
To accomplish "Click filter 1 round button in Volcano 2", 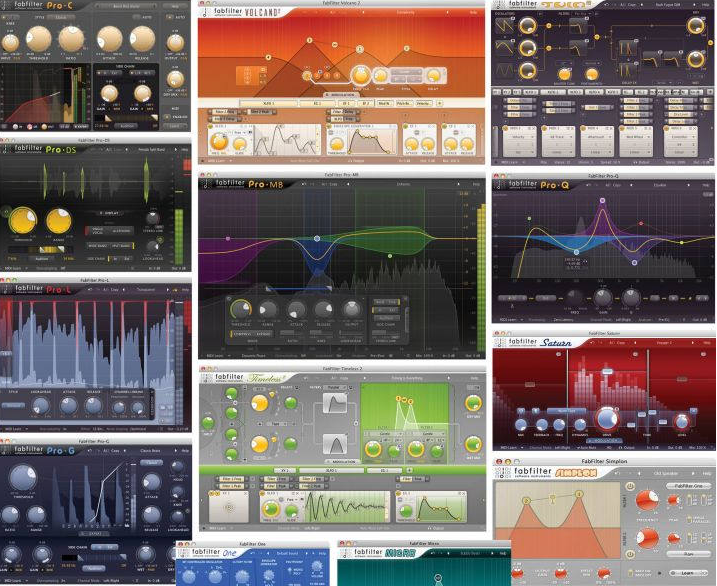I will [x=307, y=75].
